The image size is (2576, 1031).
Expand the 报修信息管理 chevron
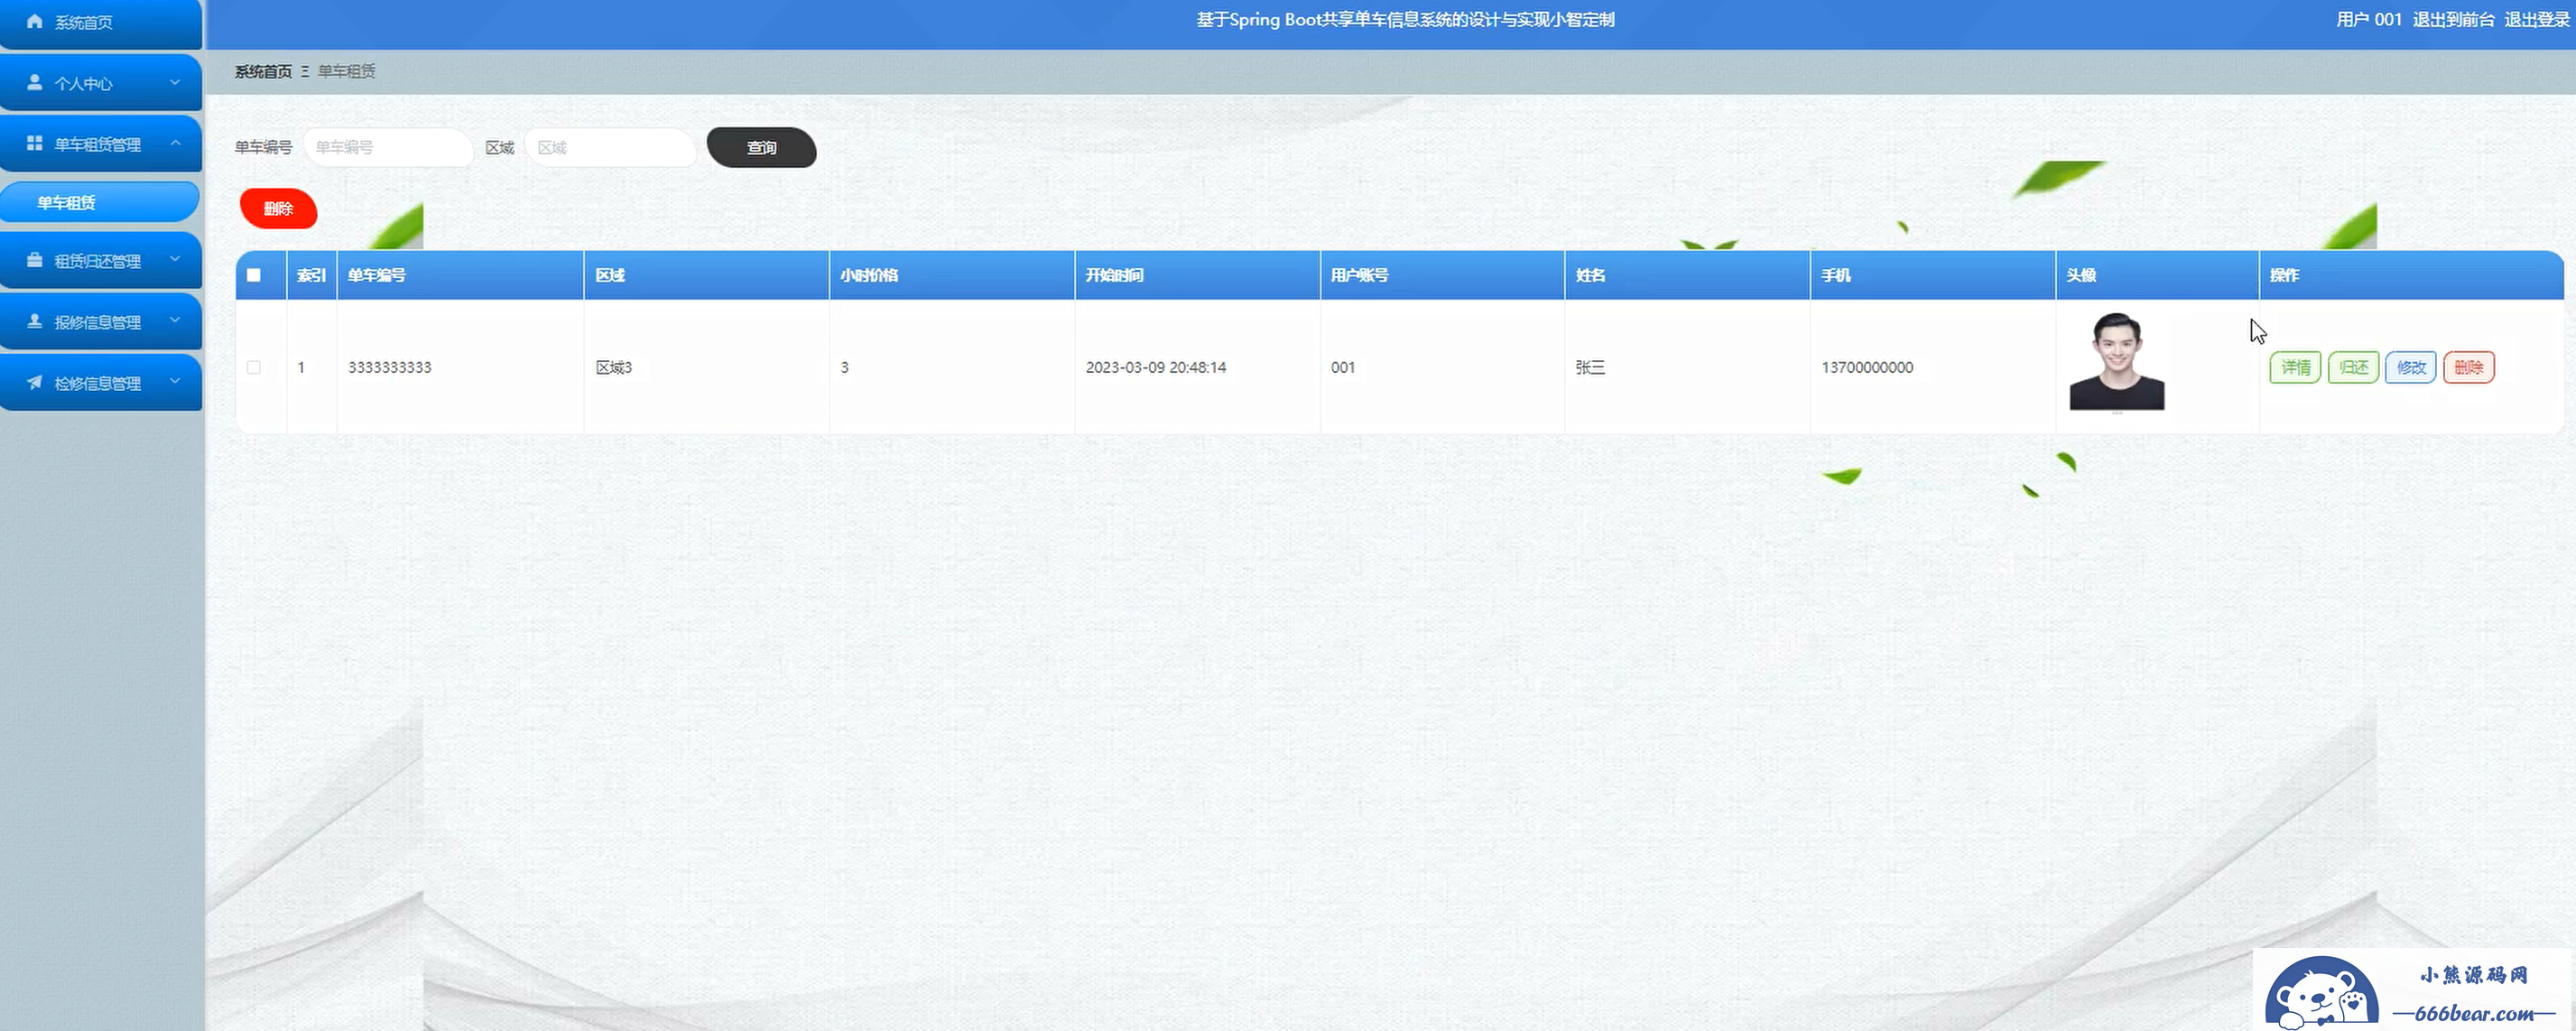[x=175, y=320]
